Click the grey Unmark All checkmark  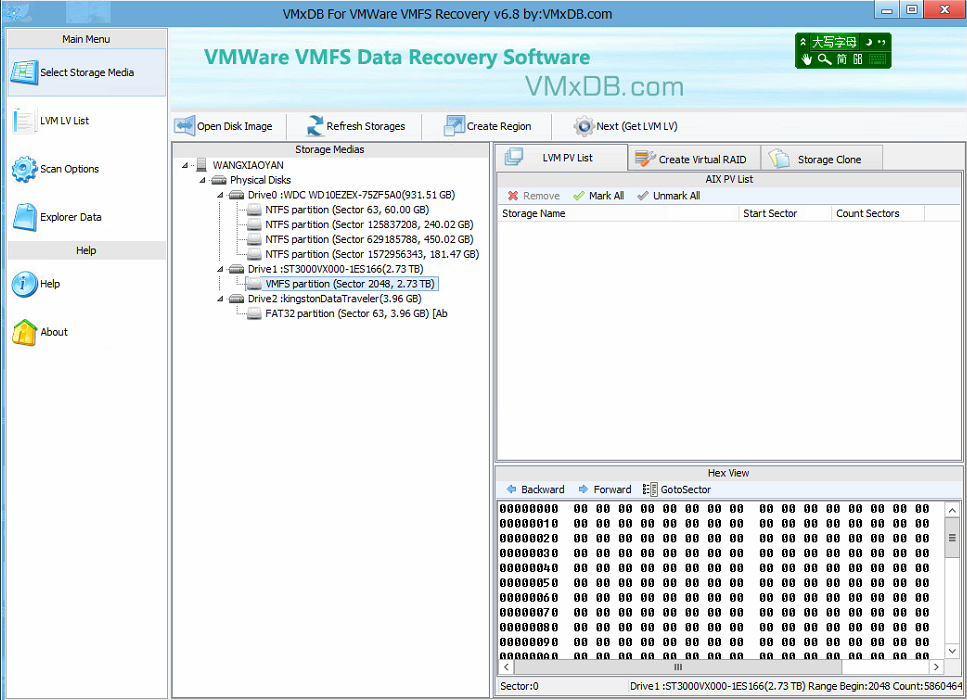643,196
